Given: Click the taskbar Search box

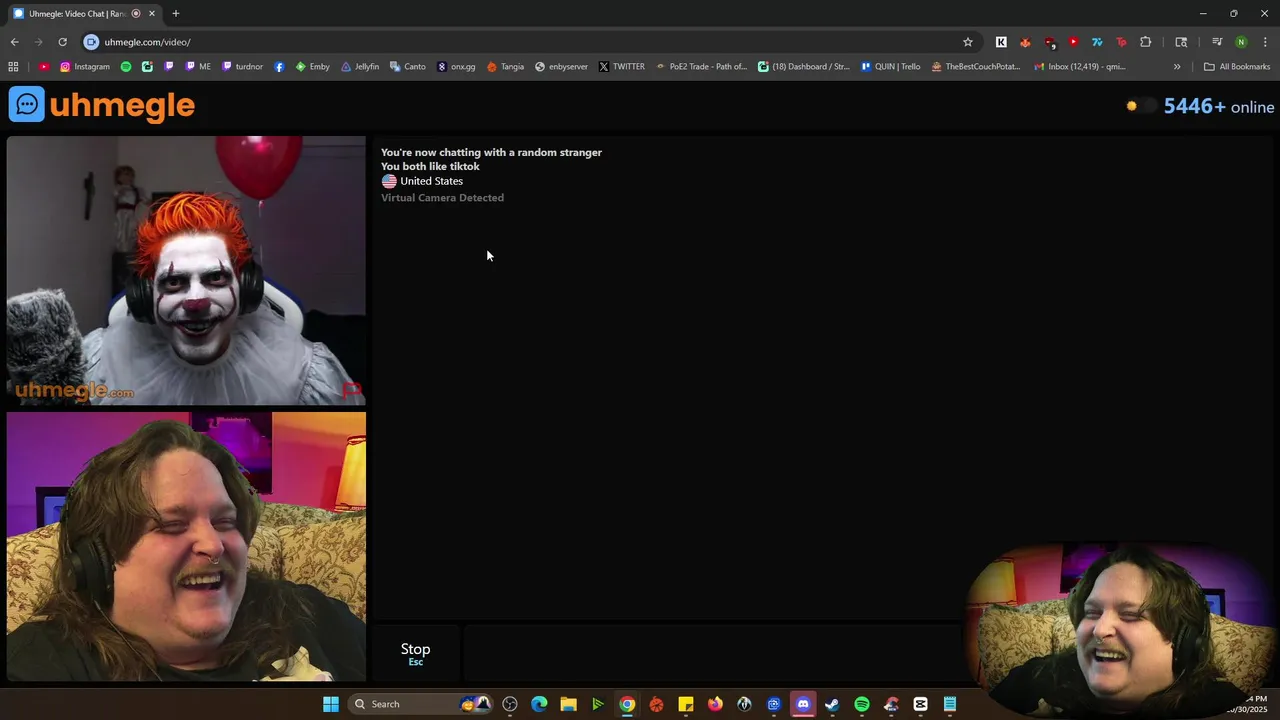Looking at the screenshot, I should pyautogui.click(x=420, y=704).
